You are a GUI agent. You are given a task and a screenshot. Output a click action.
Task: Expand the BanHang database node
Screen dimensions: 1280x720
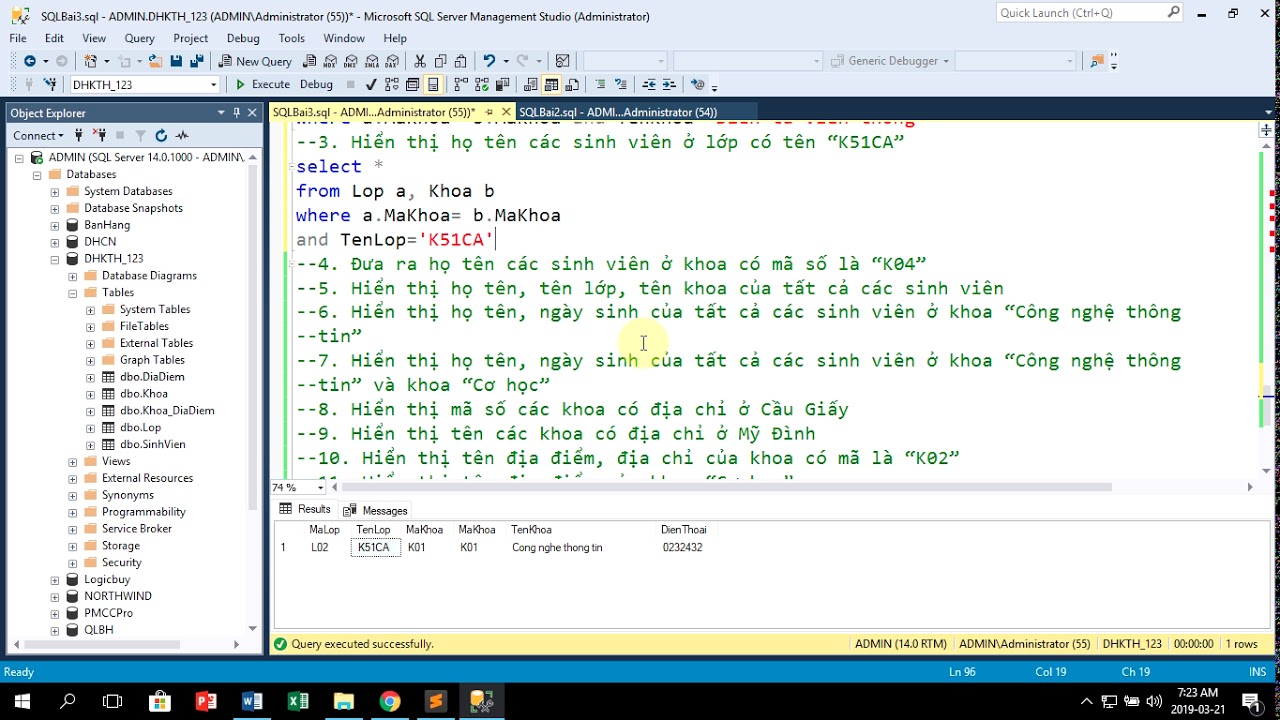click(x=54, y=225)
